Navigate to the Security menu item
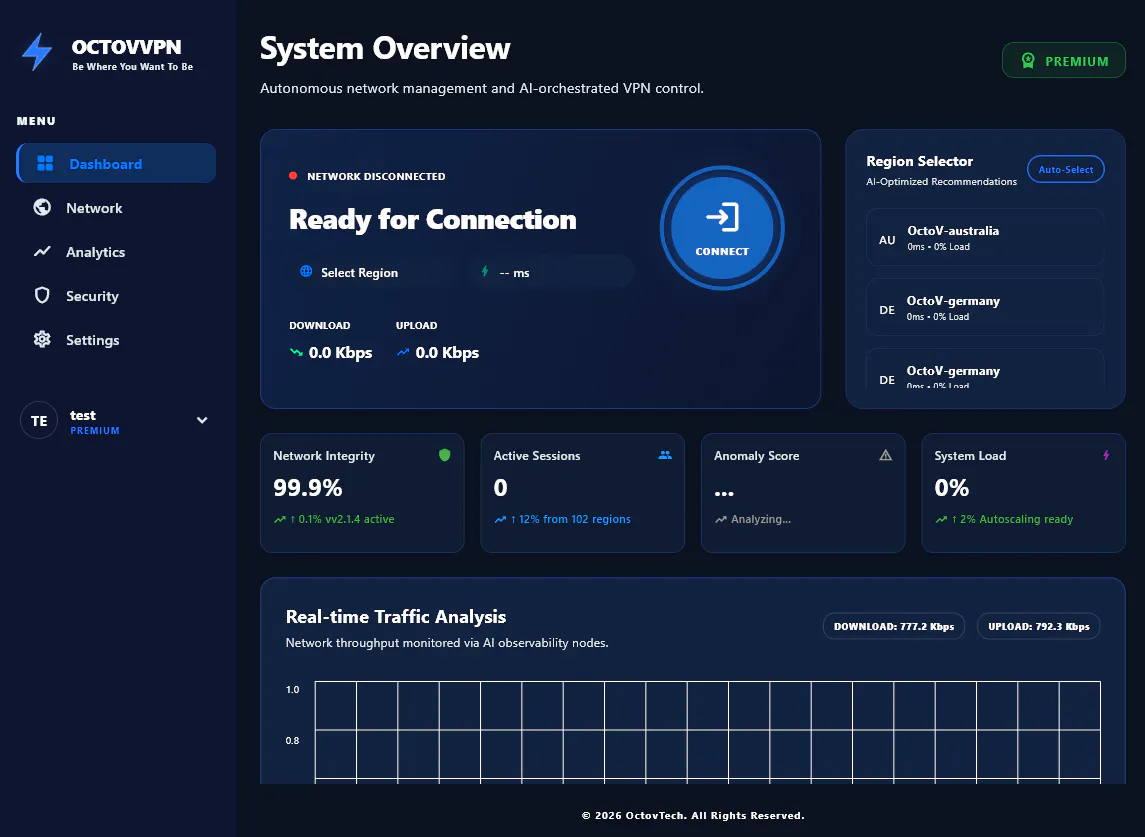 pos(116,295)
